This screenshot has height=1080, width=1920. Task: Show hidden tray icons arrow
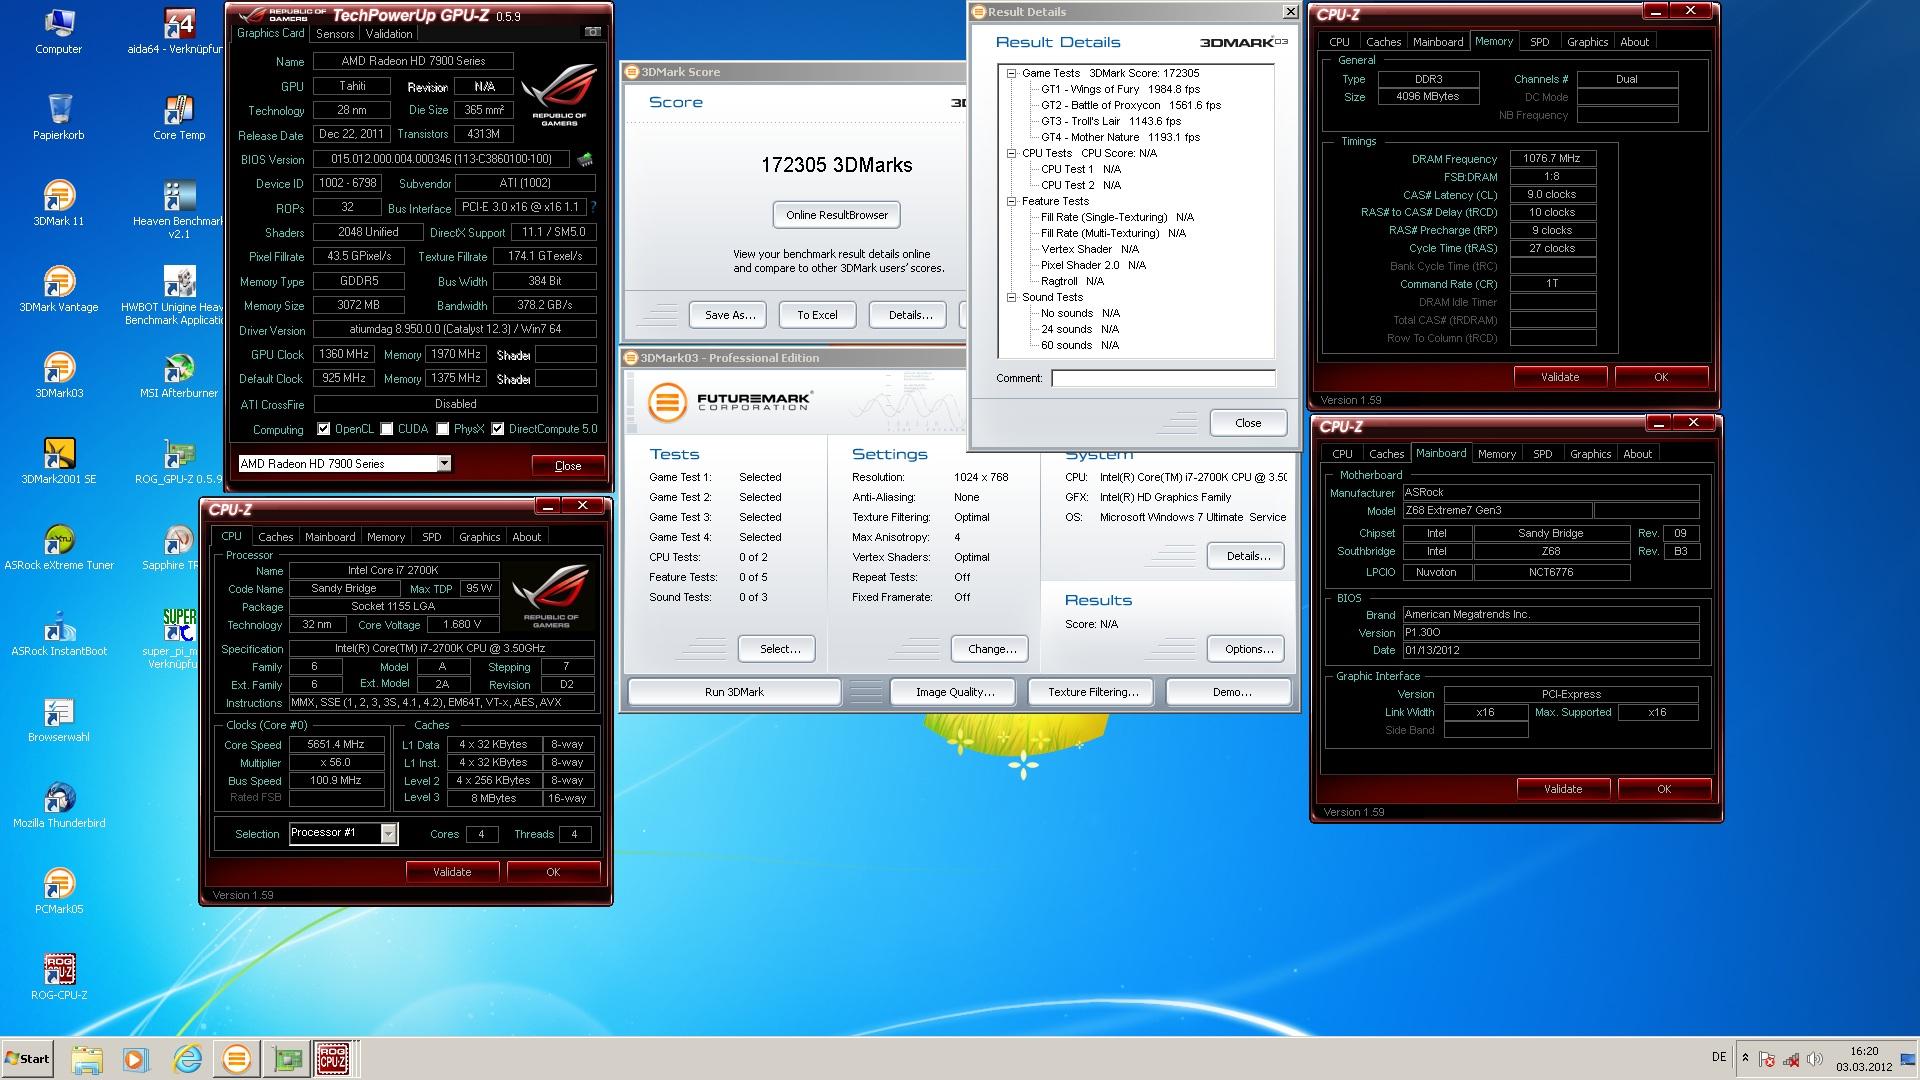1745,1058
